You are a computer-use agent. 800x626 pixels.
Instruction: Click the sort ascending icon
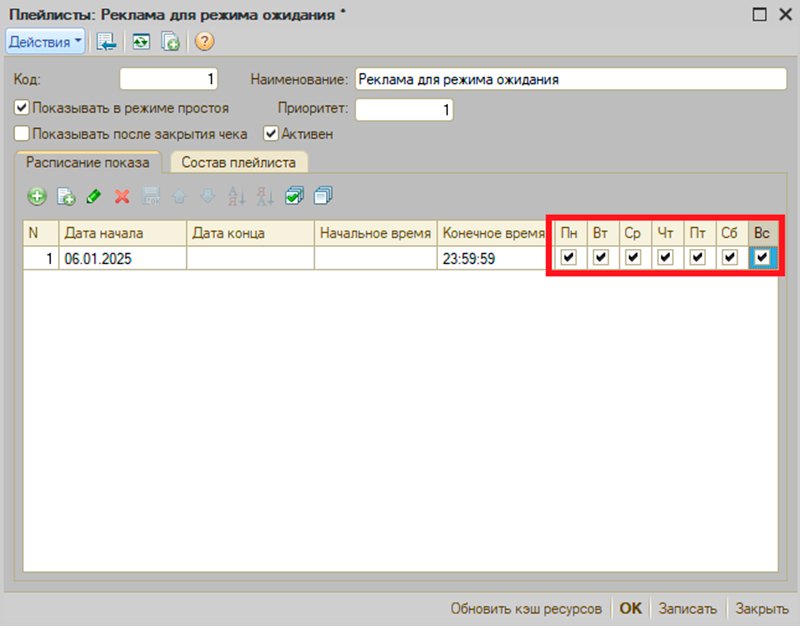(236, 196)
